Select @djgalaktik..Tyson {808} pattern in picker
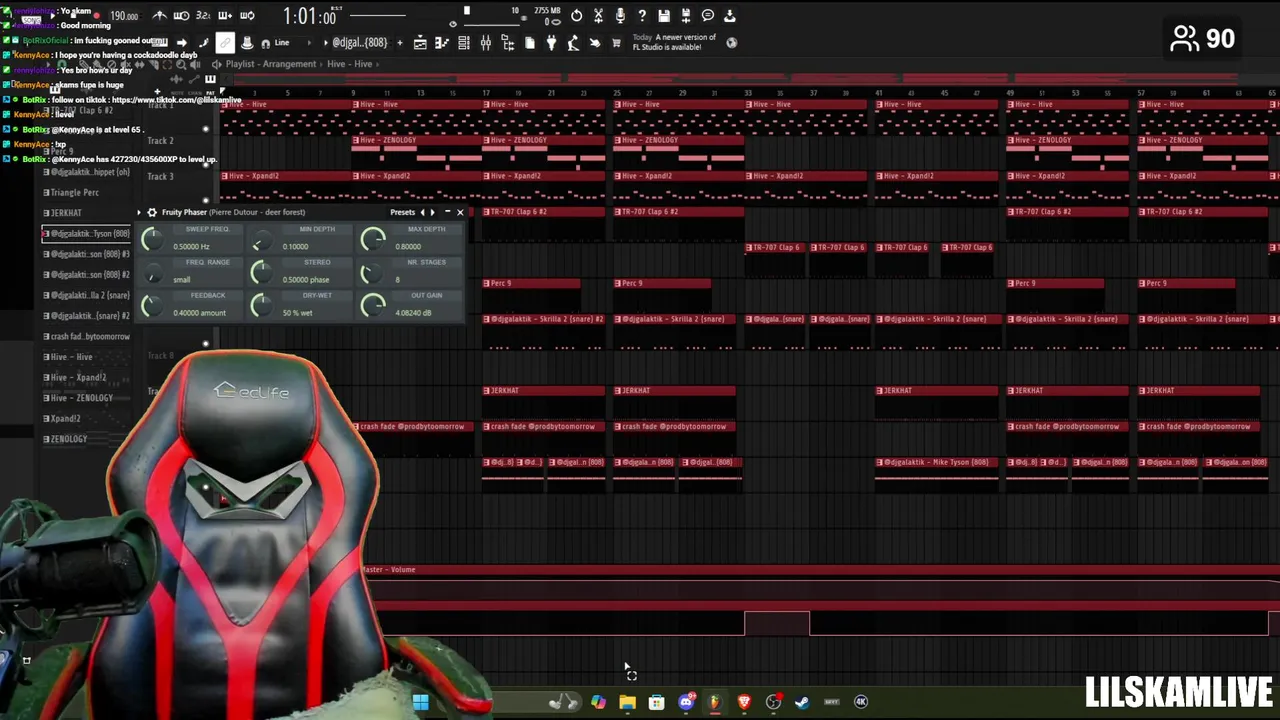The height and width of the screenshot is (720, 1280). click(x=86, y=233)
